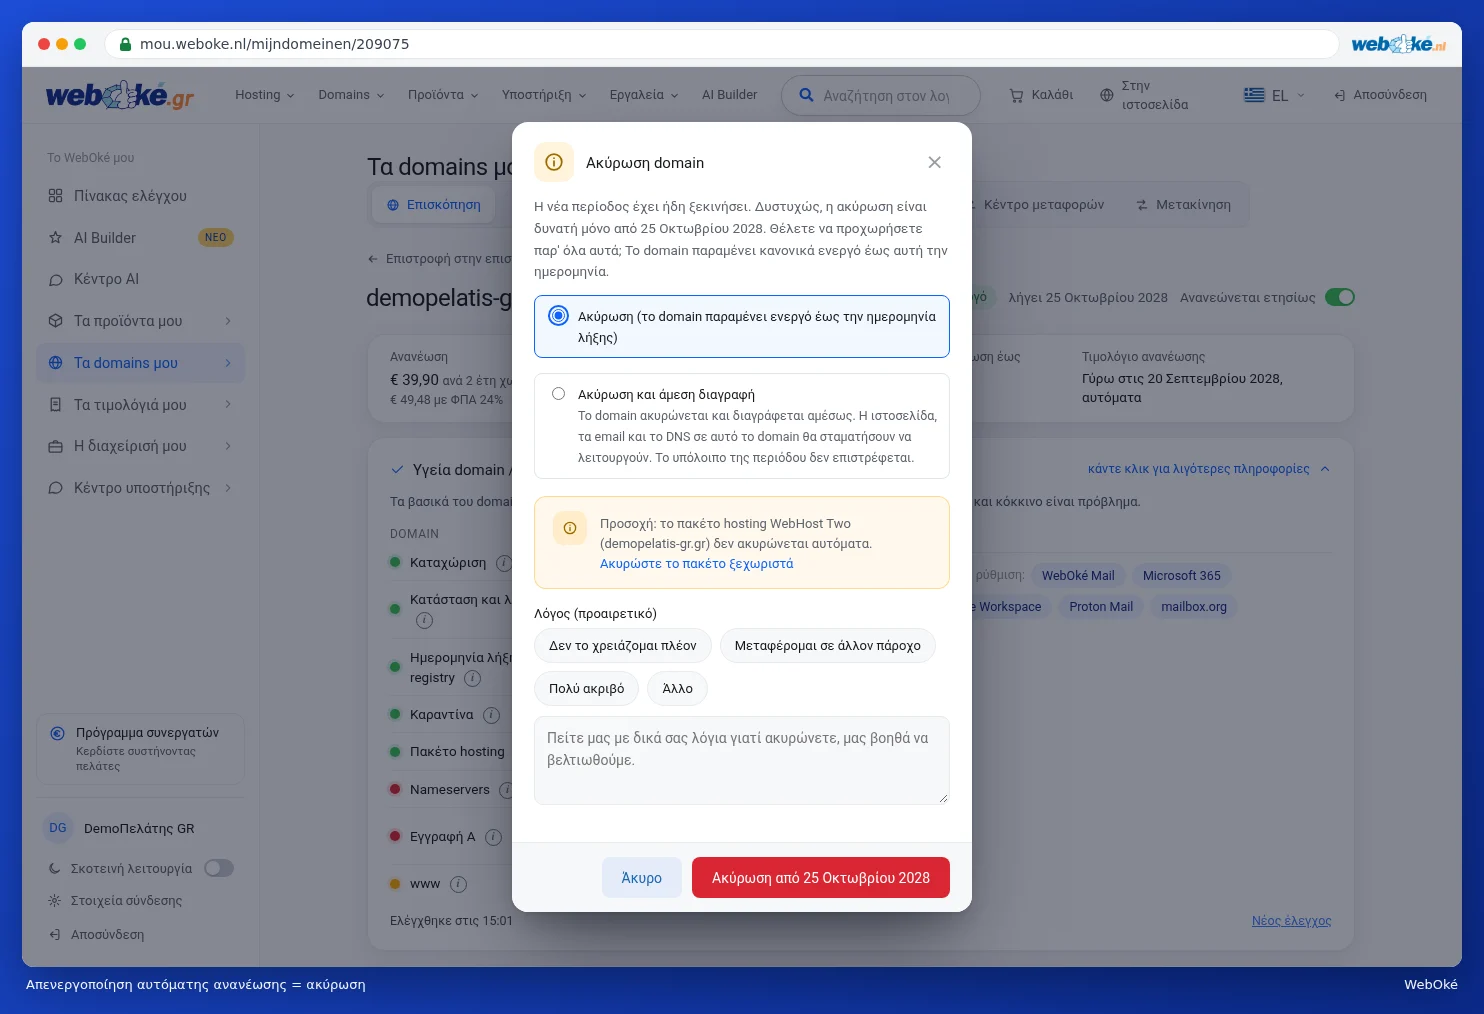Open the Υποστήριξη dropdown menu
This screenshot has width=1484, height=1014.
point(544,95)
